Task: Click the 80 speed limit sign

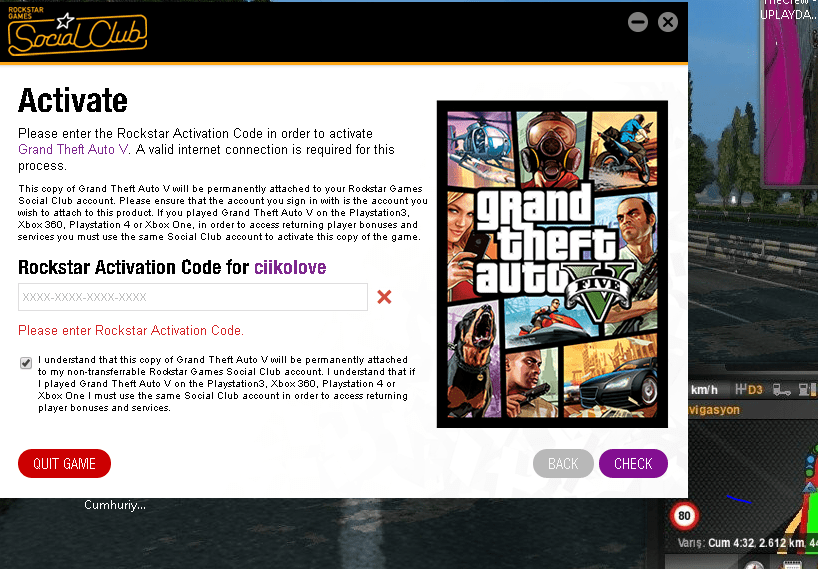Action: [x=684, y=516]
